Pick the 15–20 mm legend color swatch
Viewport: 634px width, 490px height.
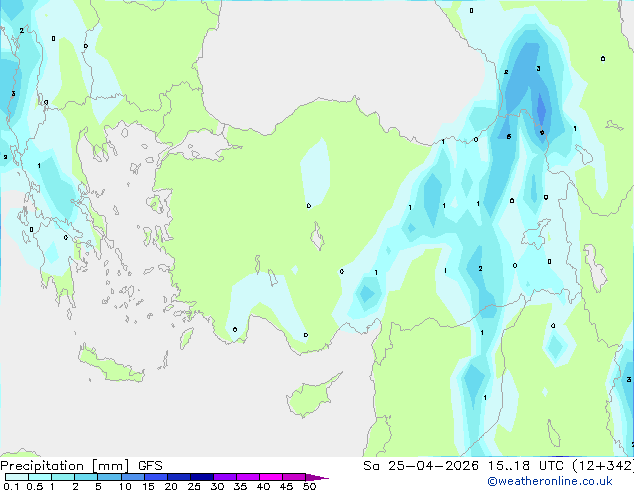pos(156,477)
